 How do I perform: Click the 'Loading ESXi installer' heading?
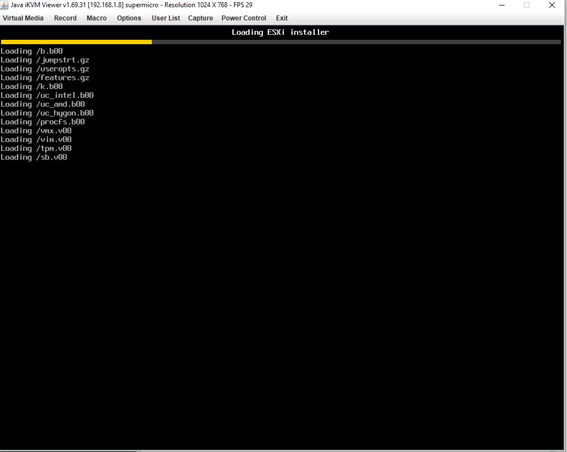[280, 32]
